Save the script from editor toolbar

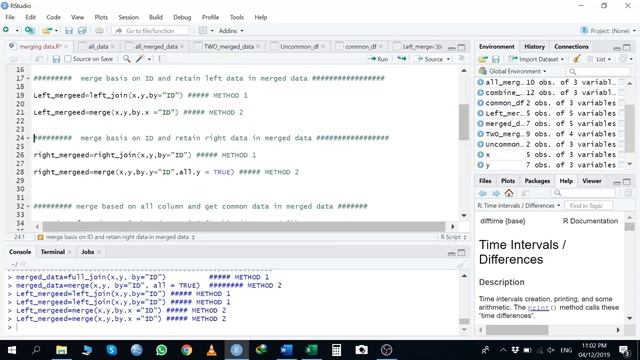click(56, 59)
